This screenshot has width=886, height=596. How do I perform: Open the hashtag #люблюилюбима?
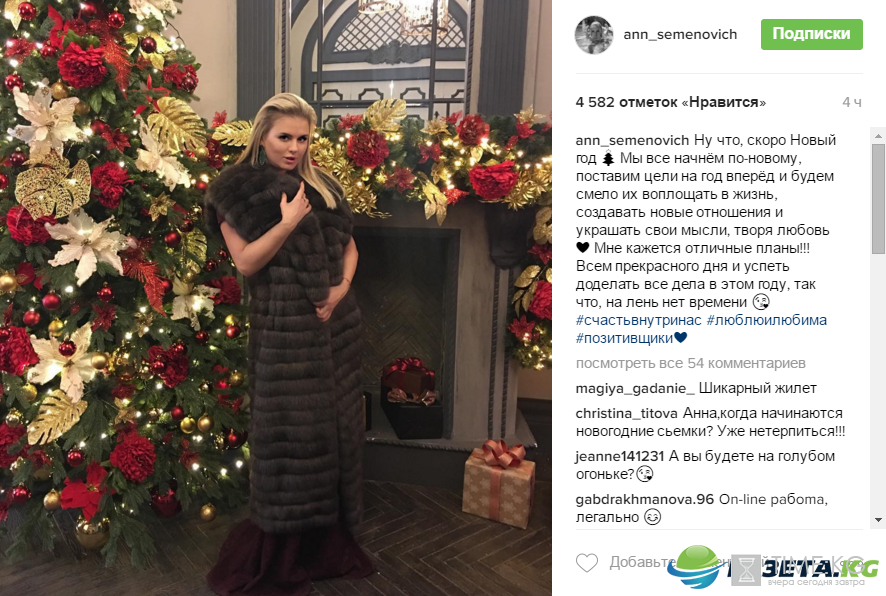[x=767, y=320]
